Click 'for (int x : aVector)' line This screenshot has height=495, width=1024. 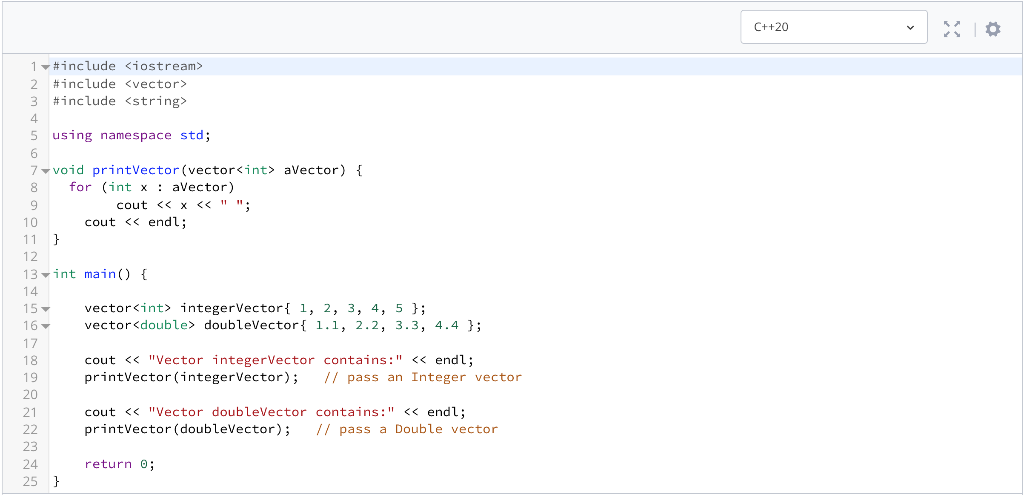point(152,187)
